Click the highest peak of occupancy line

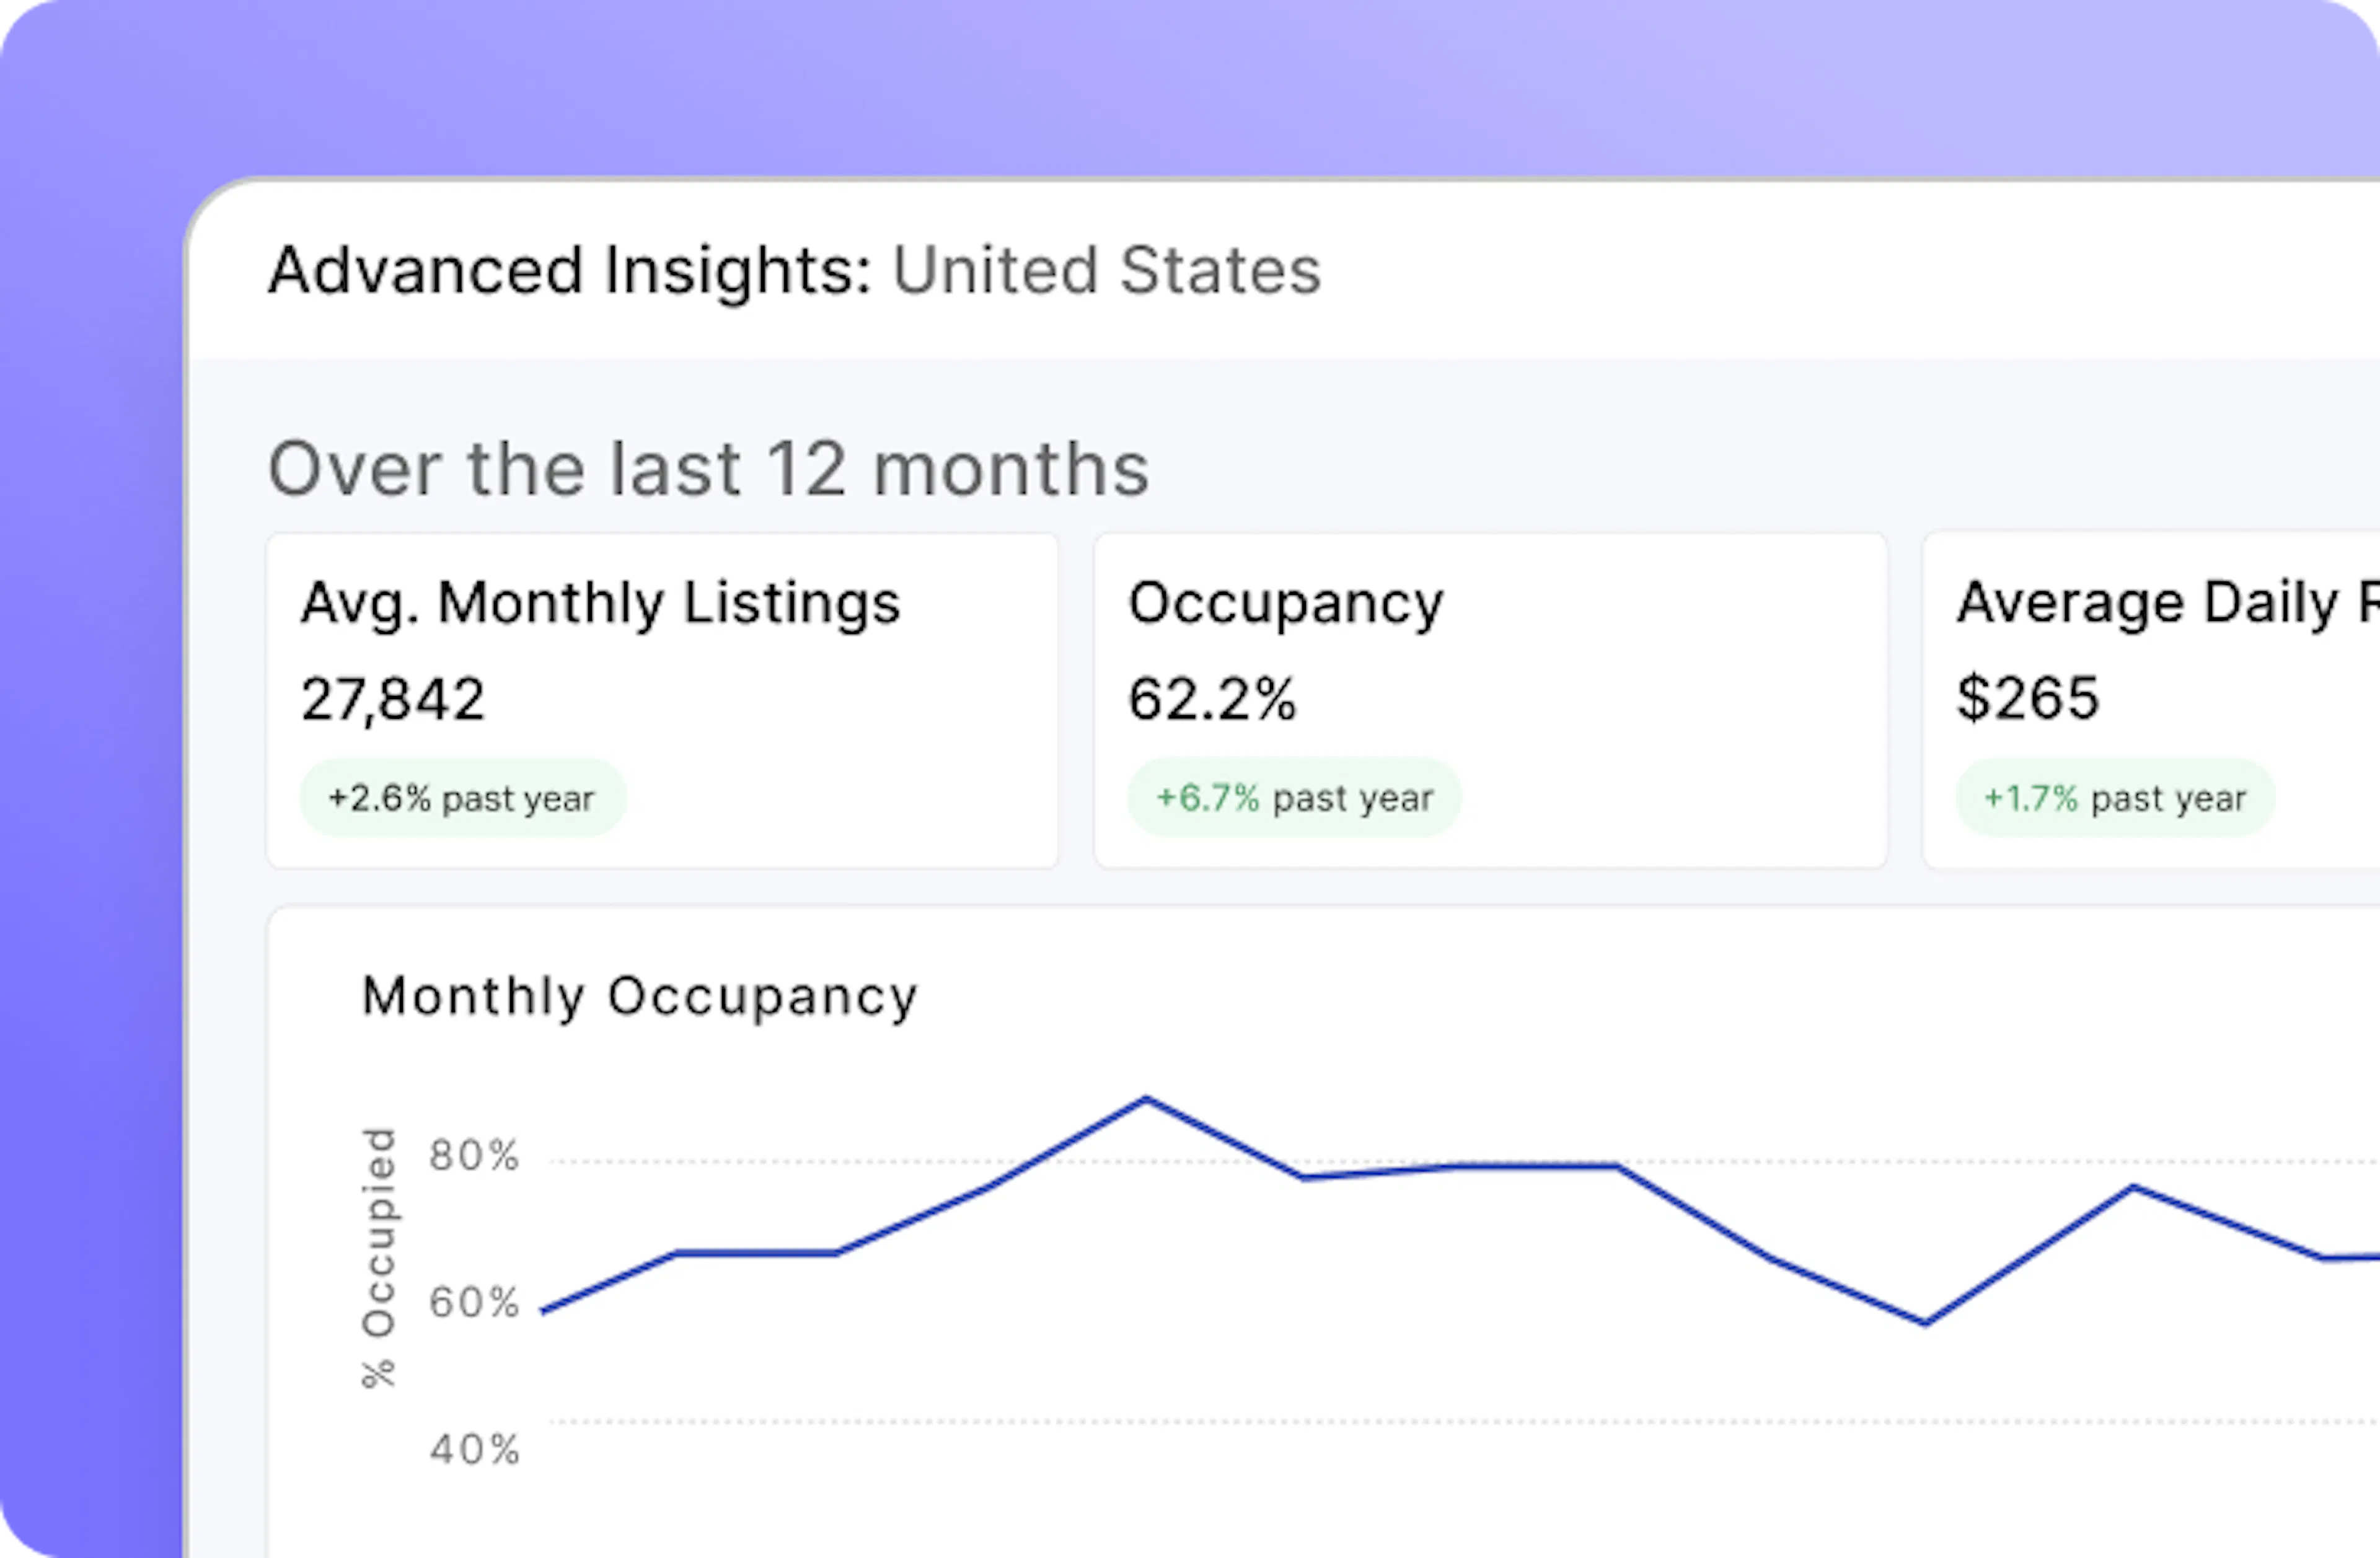[1146, 1099]
